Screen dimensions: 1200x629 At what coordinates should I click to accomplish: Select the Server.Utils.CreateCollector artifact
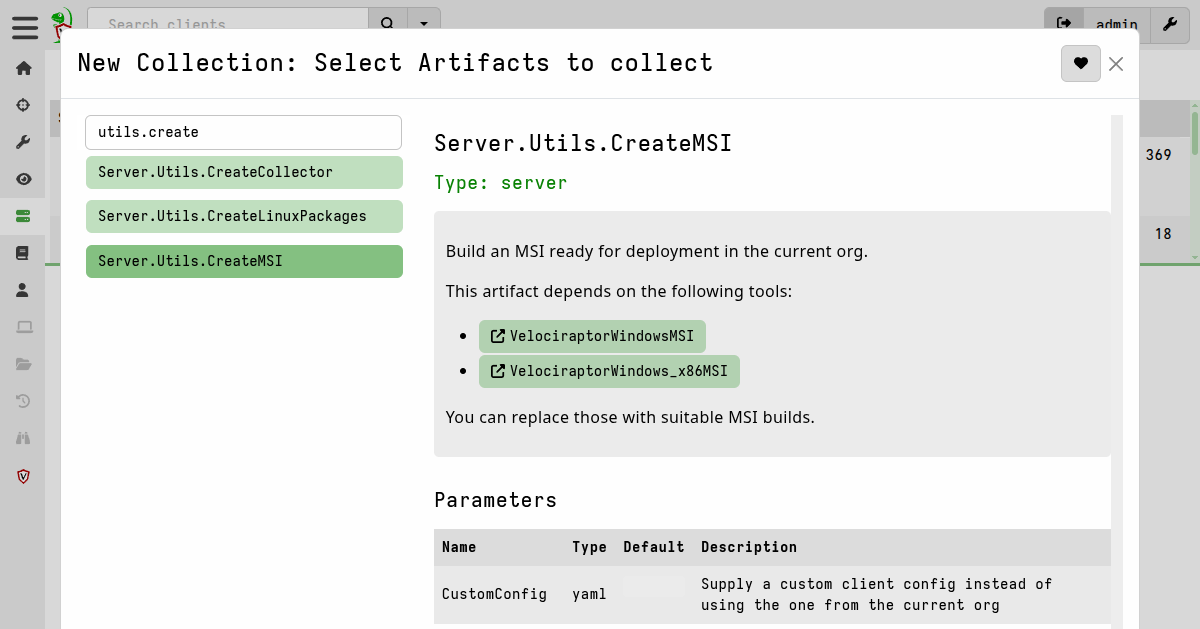[244, 172]
